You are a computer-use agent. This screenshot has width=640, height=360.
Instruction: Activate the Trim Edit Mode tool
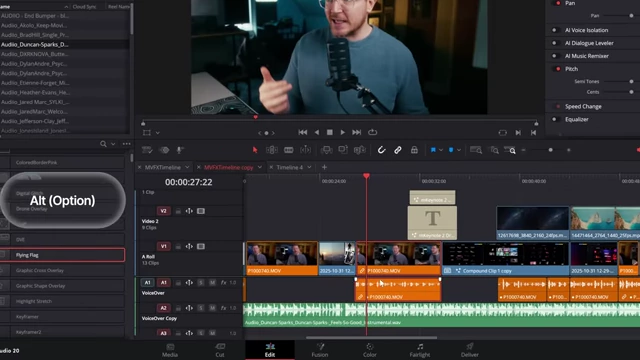(x=272, y=150)
